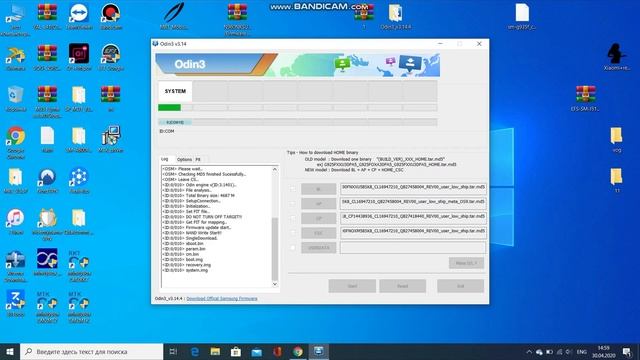Viewport: 640px width, 360px height.
Task: Open the blue infinity-logo desktop shortcut
Action: pos(47,262)
